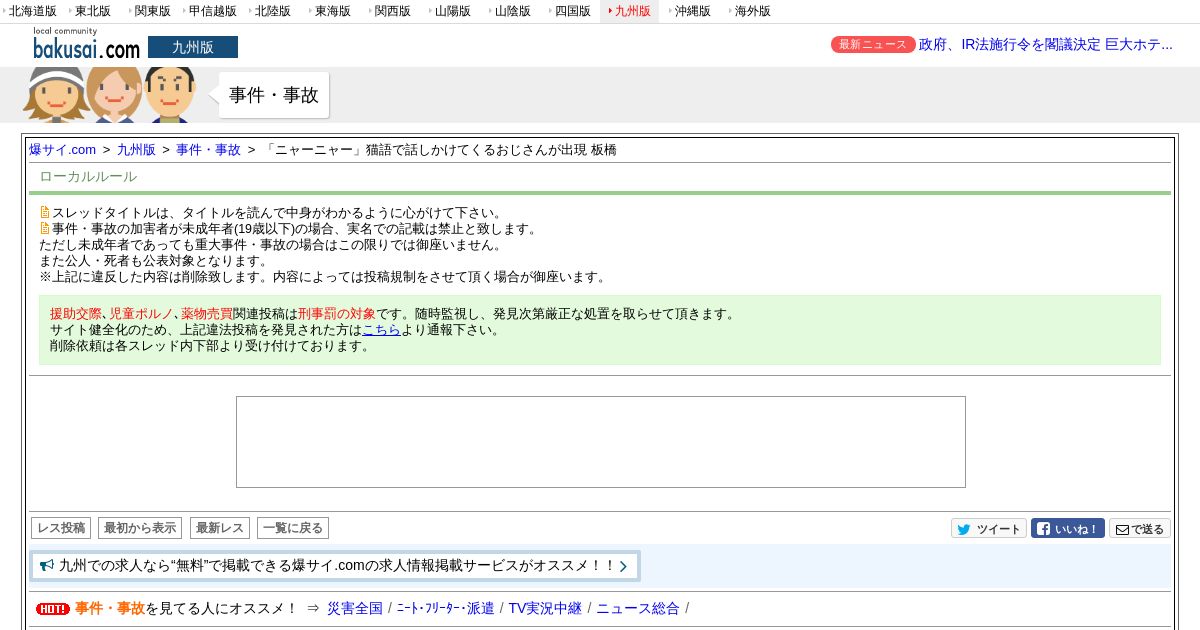Jump to 最新レス button
1200x630 pixels.
click(220, 528)
